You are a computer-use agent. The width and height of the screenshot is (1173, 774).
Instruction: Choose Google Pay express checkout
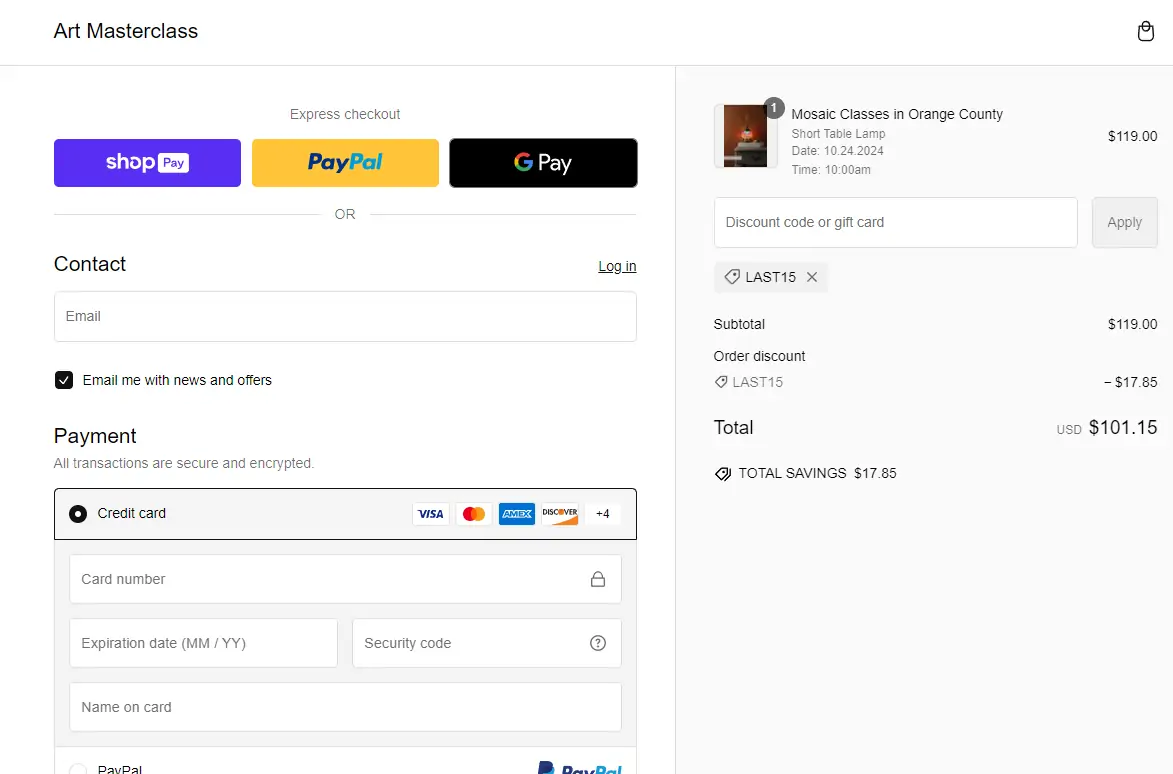pos(543,163)
